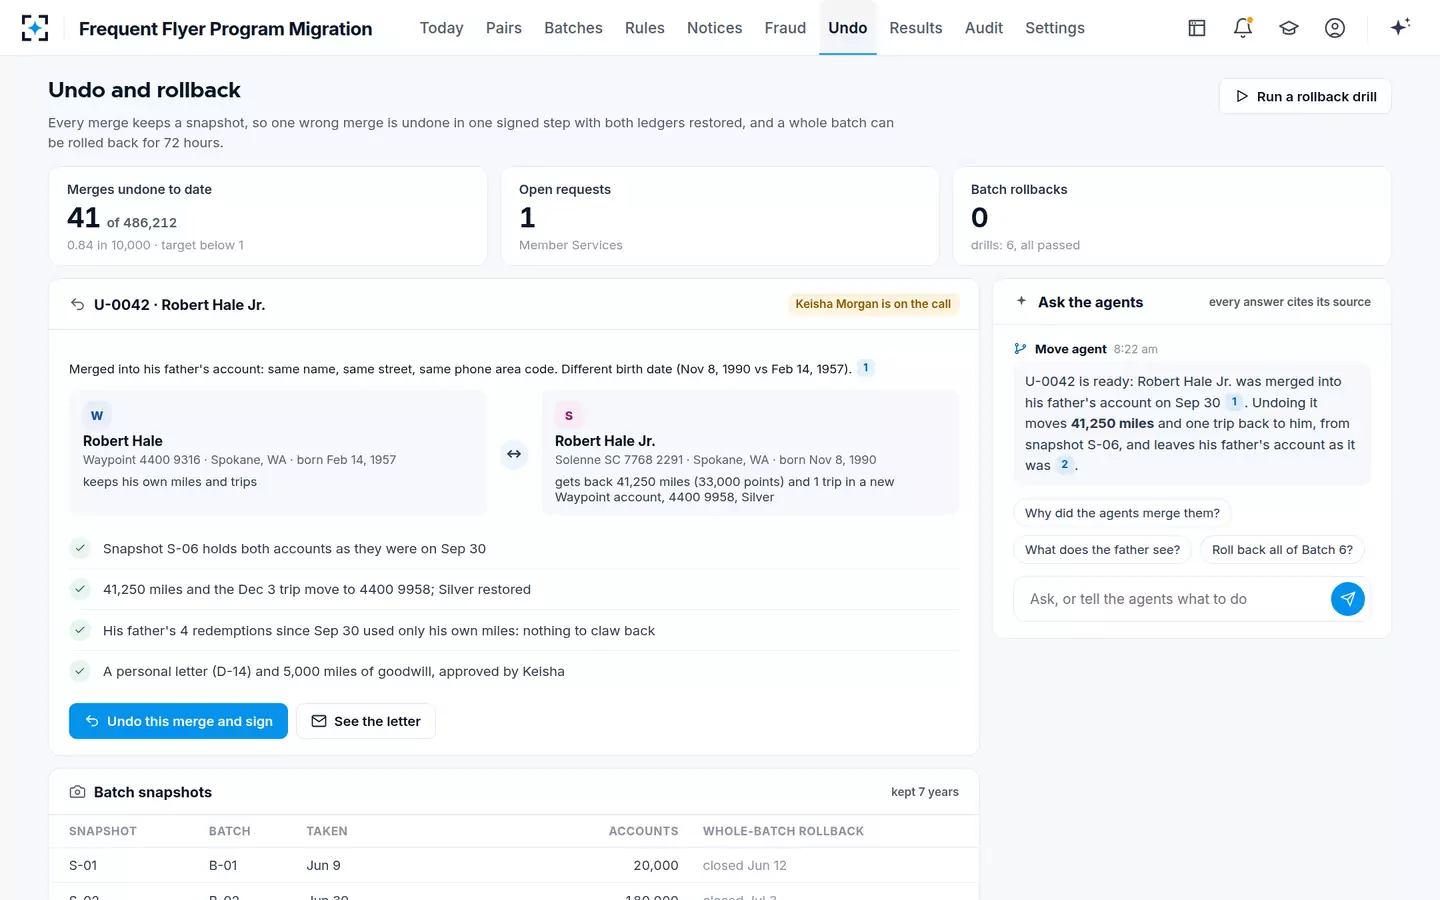Open the layout panel icon
The width and height of the screenshot is (1440, 900).
1197,28
